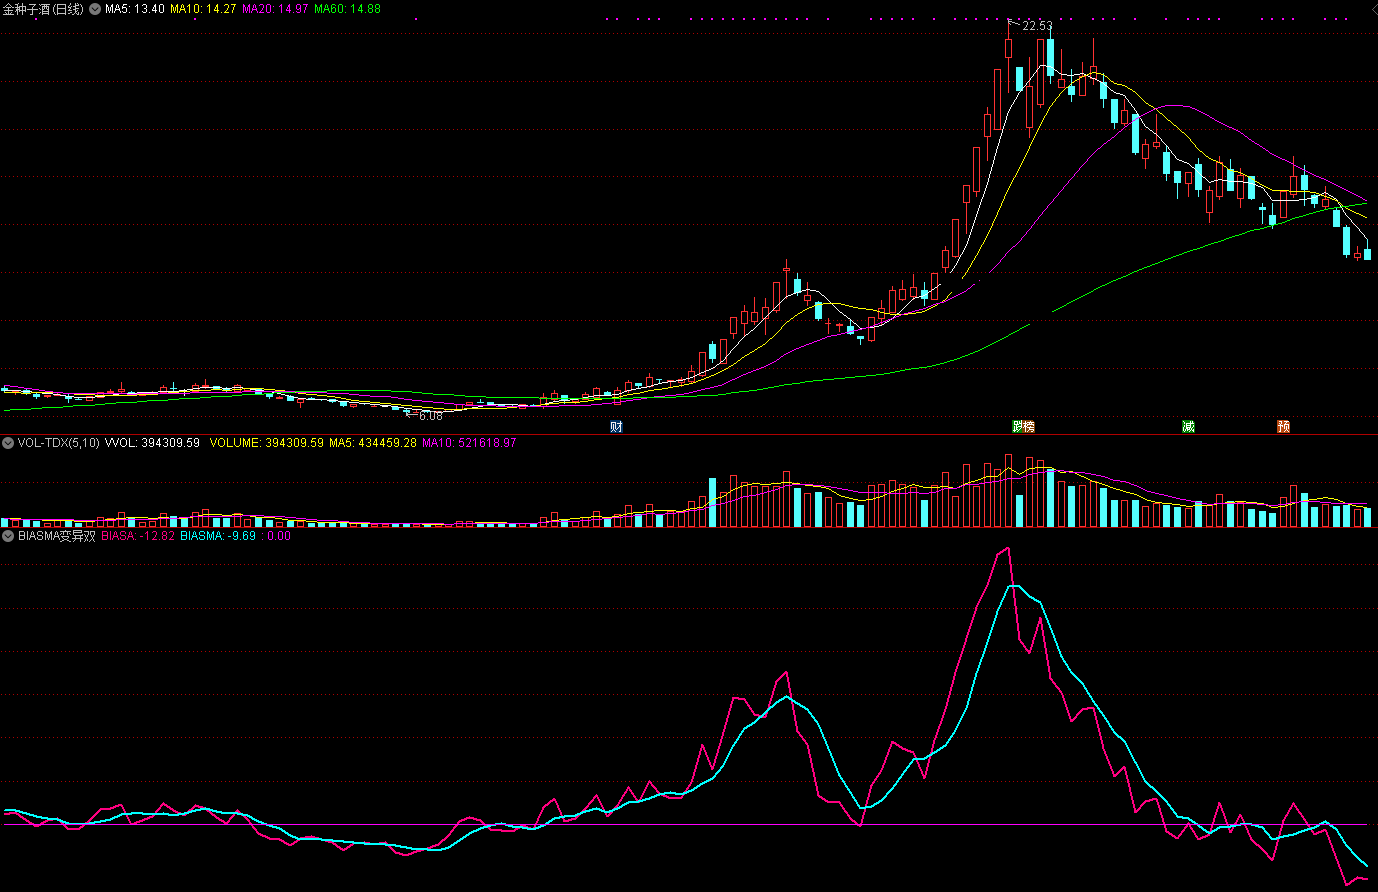Click the BIASMA变异双 indicator name
Screen dimensions: 1378x892
coord(56,536)
